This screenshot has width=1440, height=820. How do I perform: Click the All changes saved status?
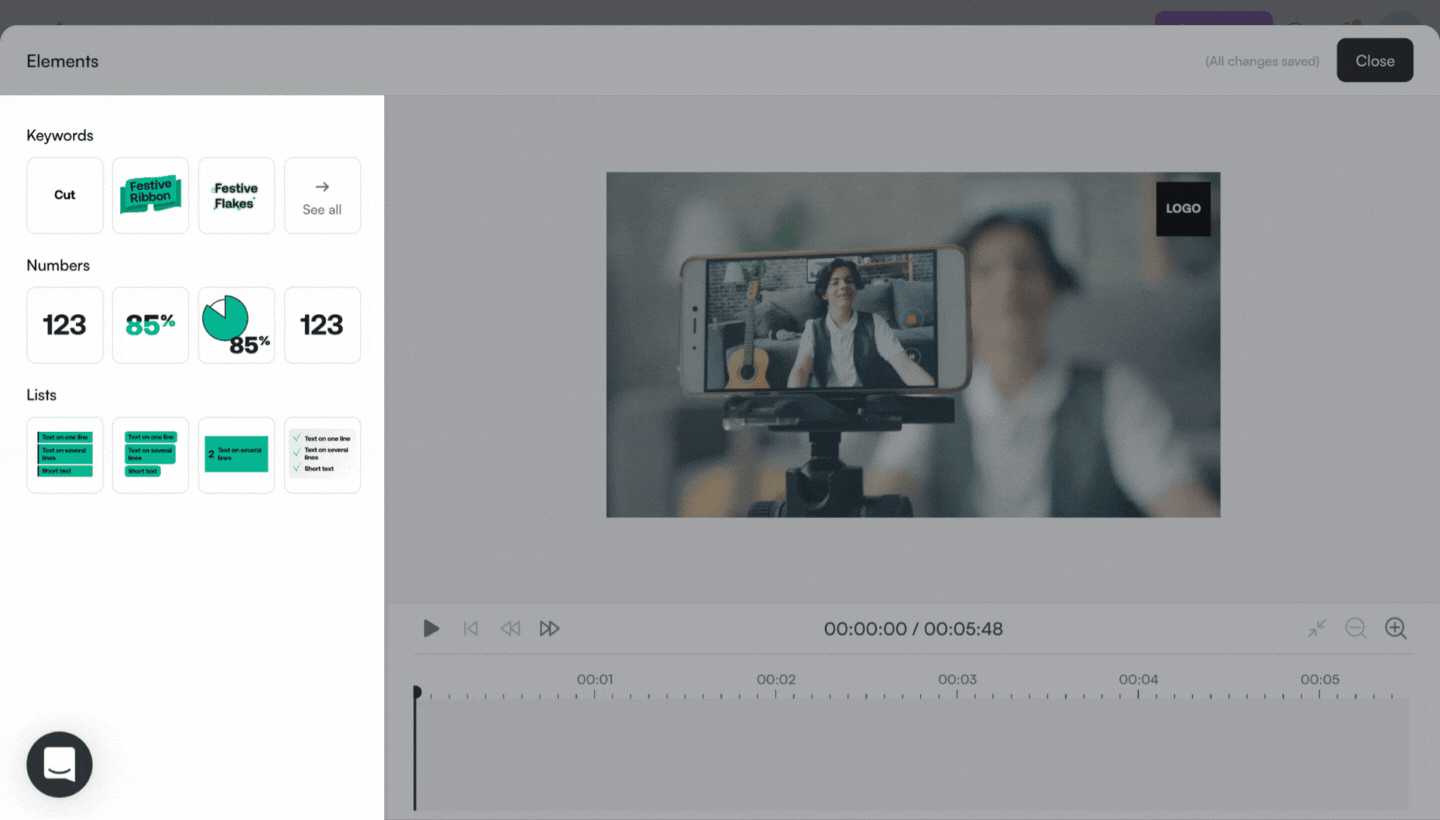click(1262, 61)
